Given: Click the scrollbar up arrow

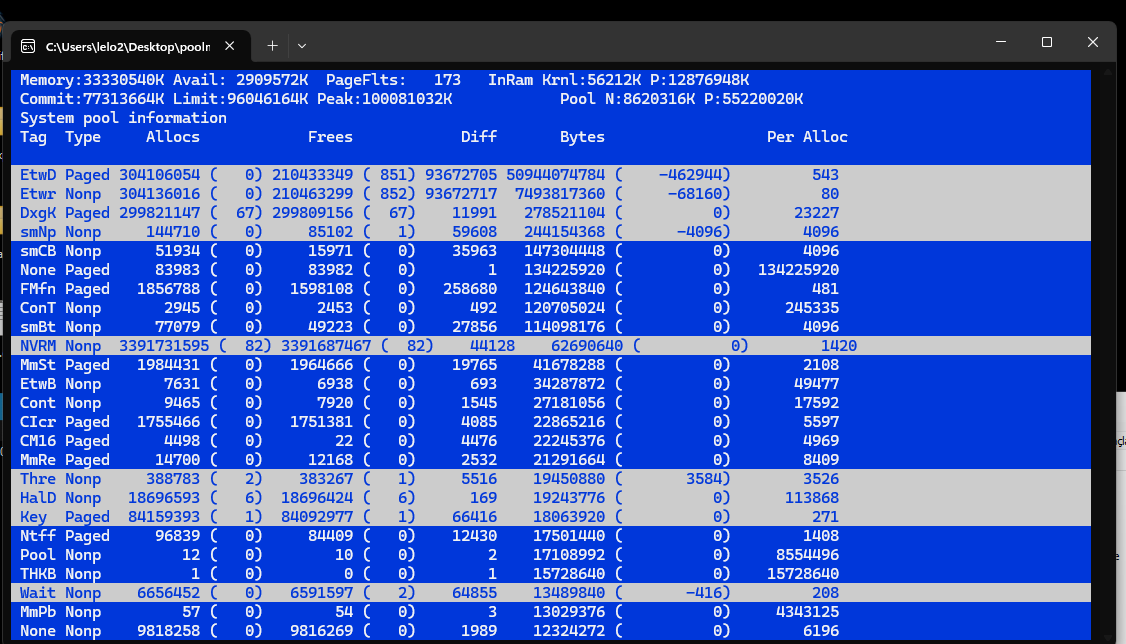Looking at the screenshot, I should point(1108,73).
